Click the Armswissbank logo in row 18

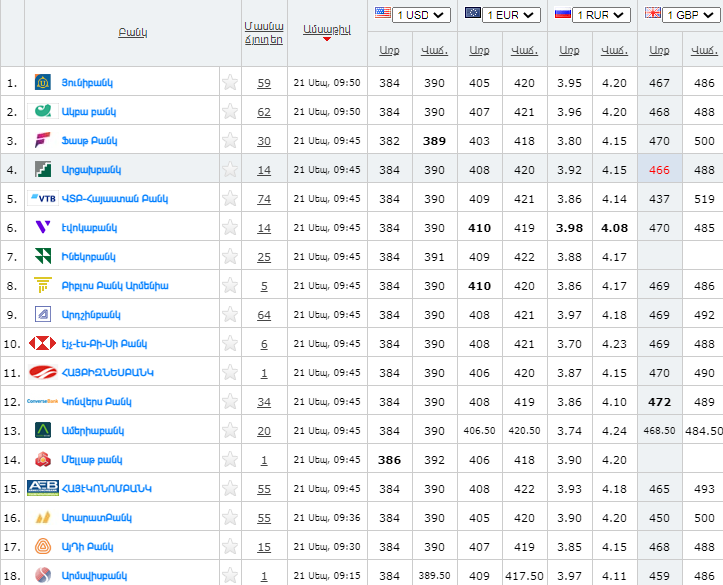43,575
